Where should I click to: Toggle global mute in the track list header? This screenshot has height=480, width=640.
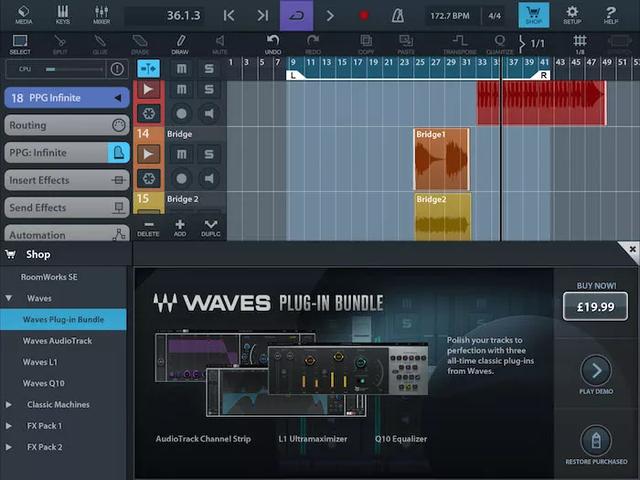(182, 69)
